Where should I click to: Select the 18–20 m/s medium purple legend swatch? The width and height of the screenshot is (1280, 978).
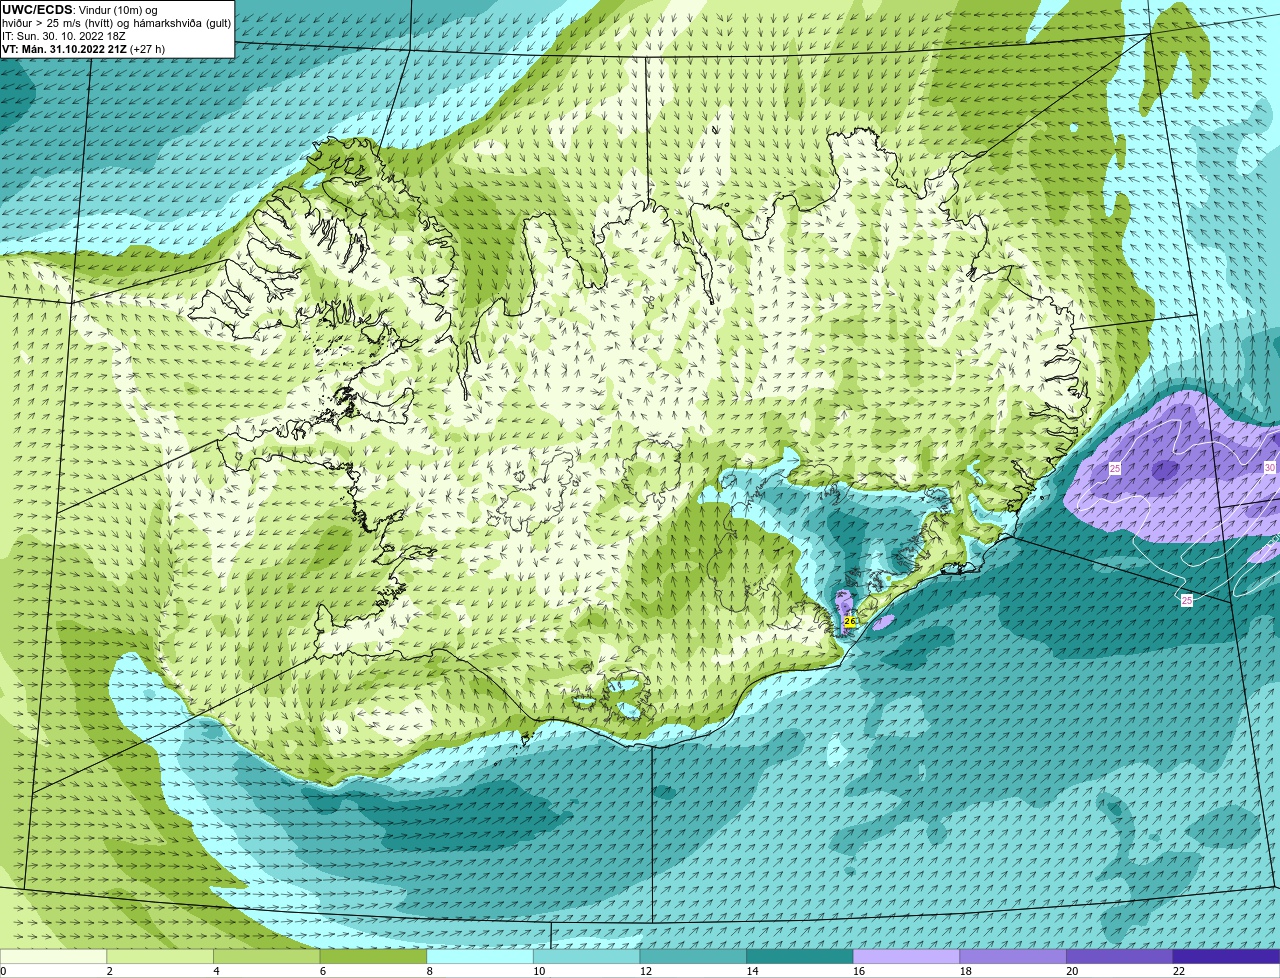[1013, 956]
